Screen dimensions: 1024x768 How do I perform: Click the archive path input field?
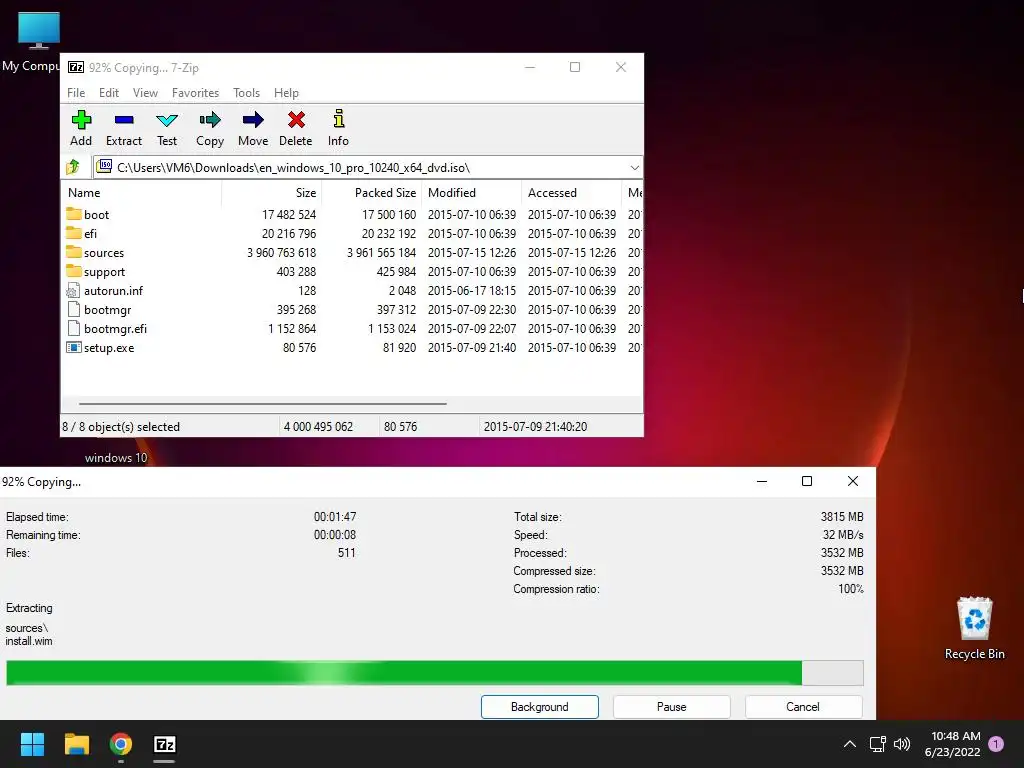point(368,168)
